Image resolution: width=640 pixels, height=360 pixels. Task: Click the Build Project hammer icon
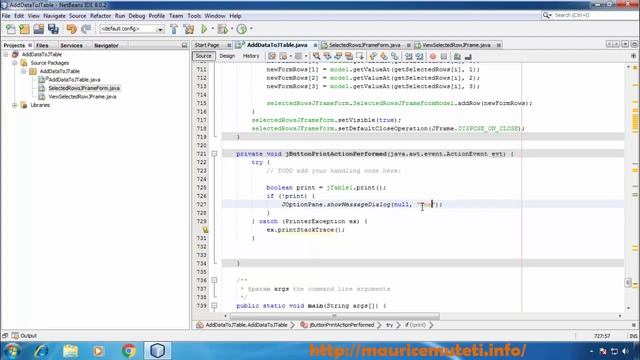click(174, 29)
